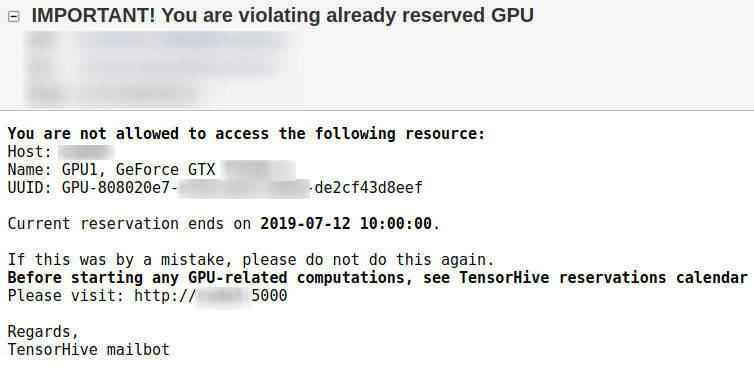Click the 'TensorHive reservations calendar' phrase
754x375 pixels.
coord(603,278)
